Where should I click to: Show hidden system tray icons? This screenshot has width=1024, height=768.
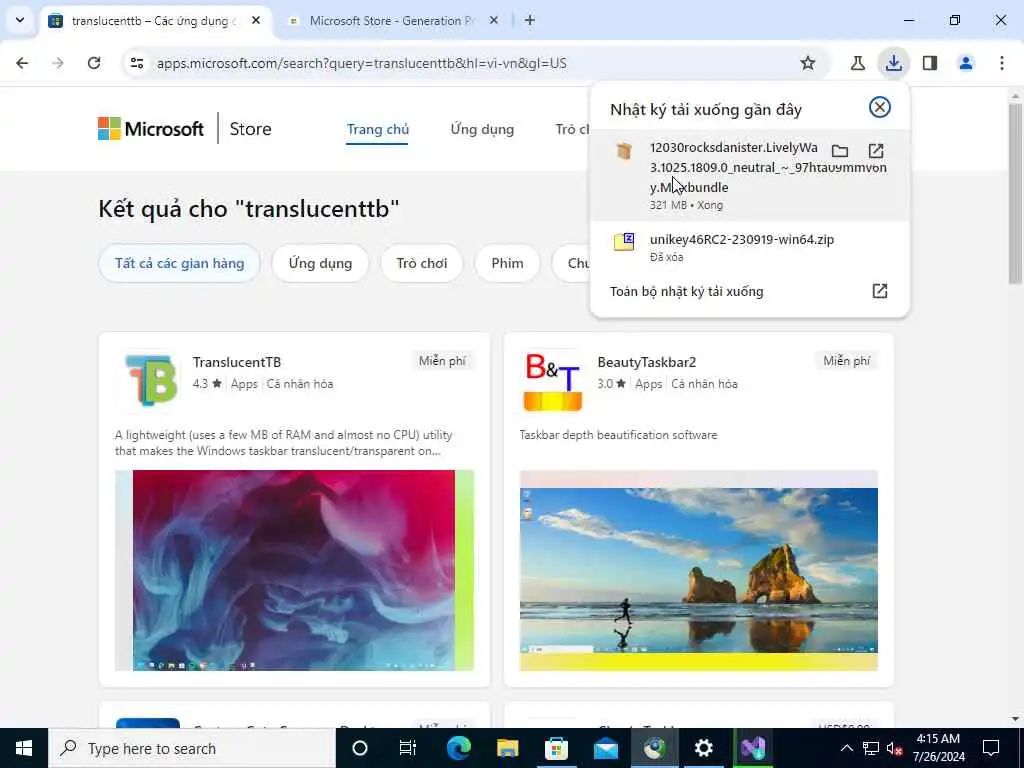point(846,748)
